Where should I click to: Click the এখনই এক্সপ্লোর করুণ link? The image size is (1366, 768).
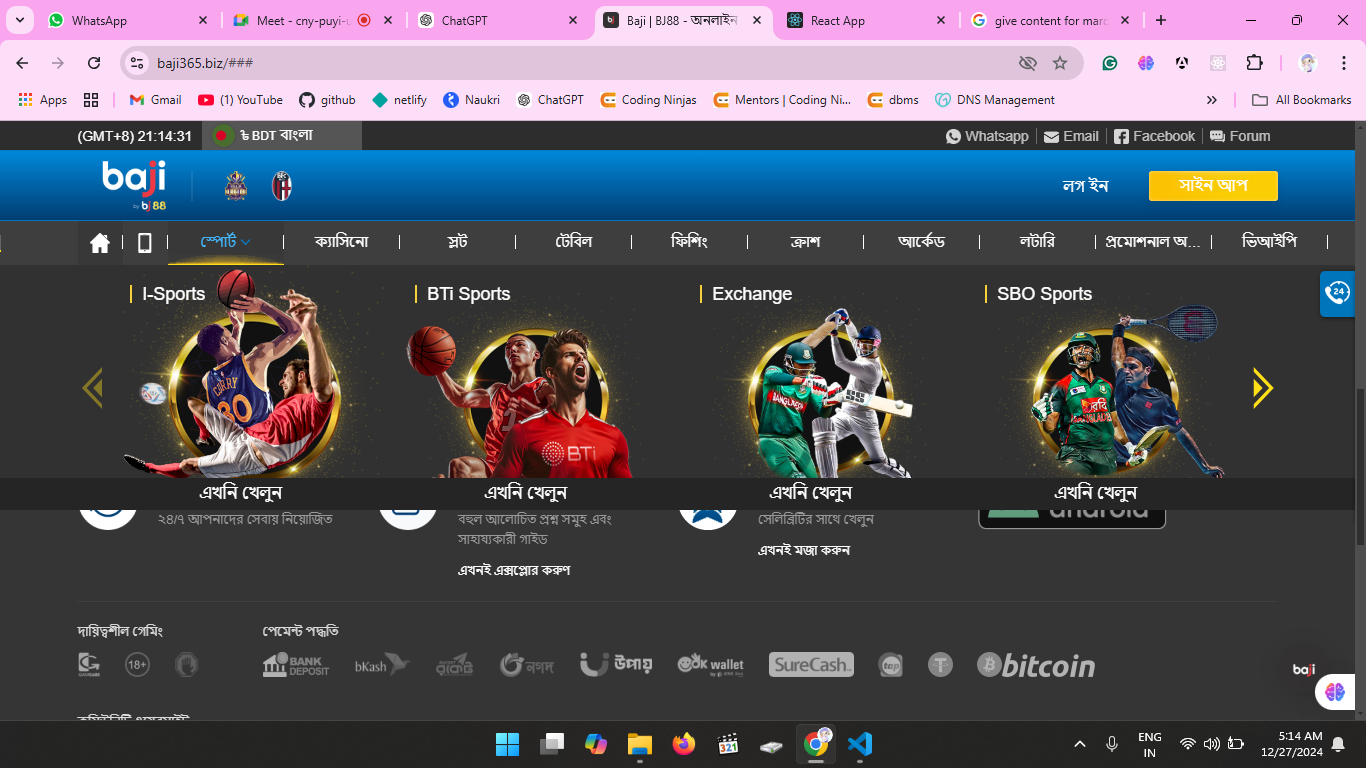[x=514, y=571]
